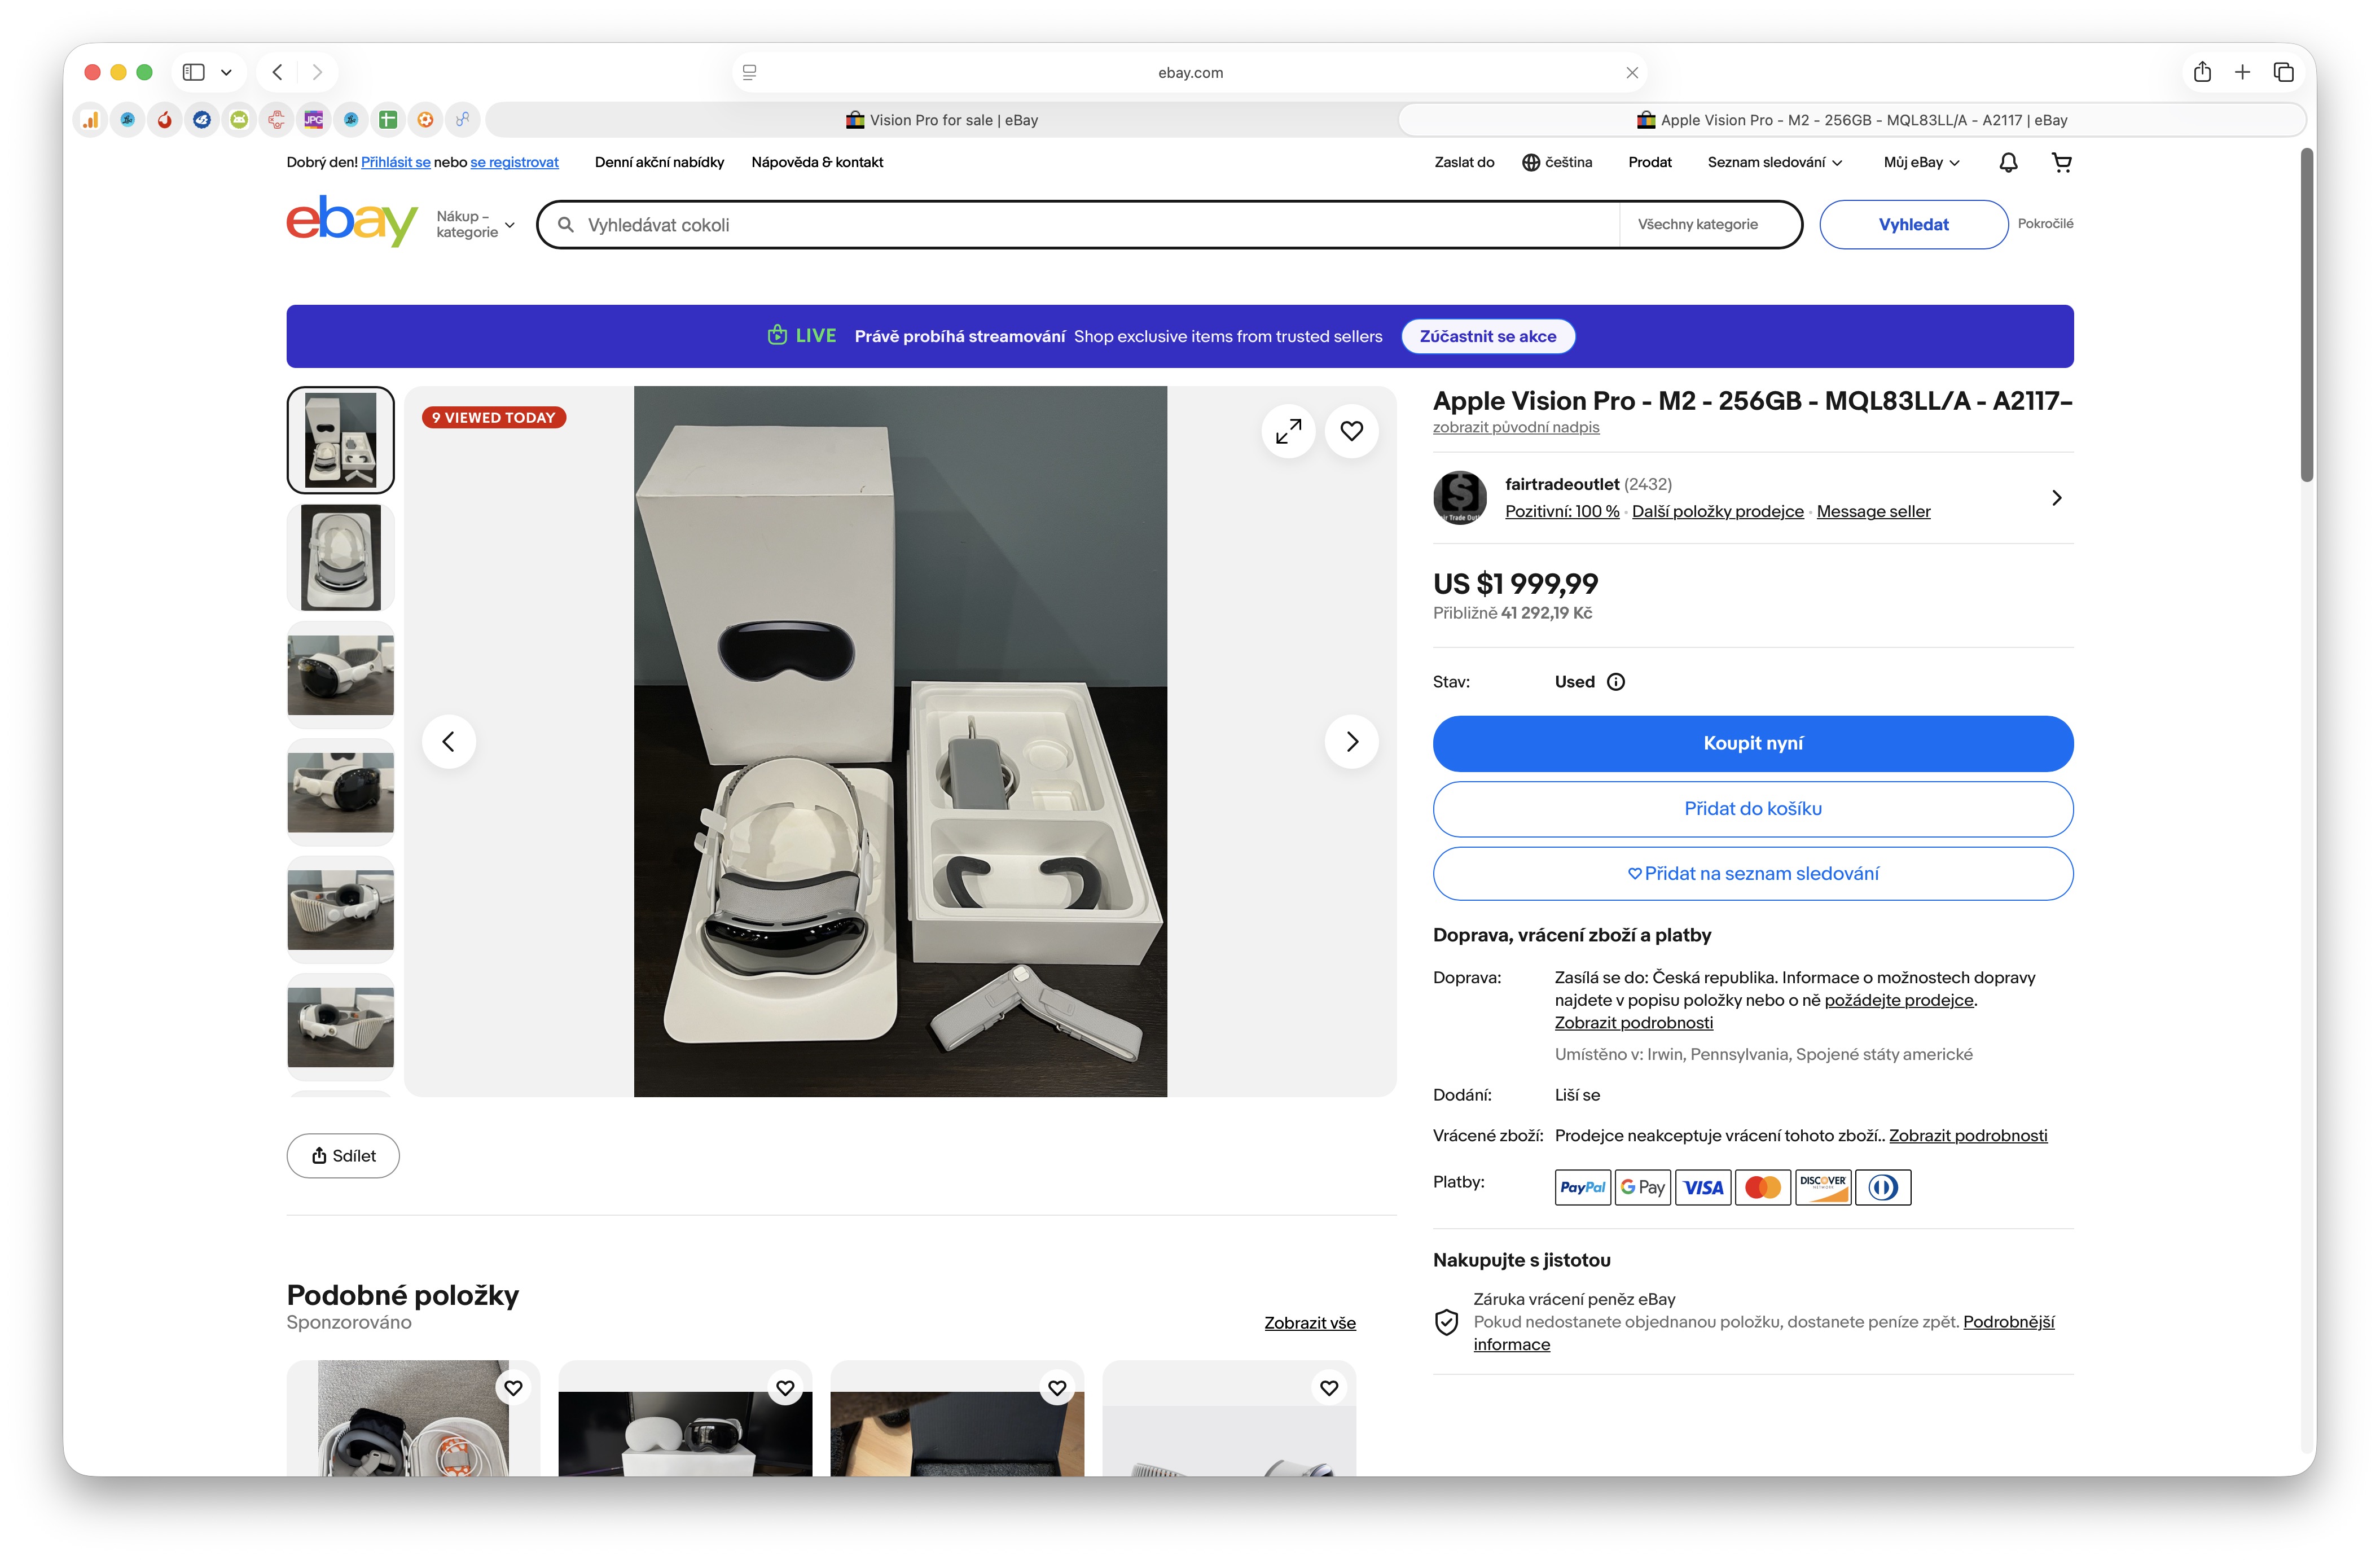
Task: Open the notifications bell icon
Action: pyautogui.click(x=2008, y=162)
